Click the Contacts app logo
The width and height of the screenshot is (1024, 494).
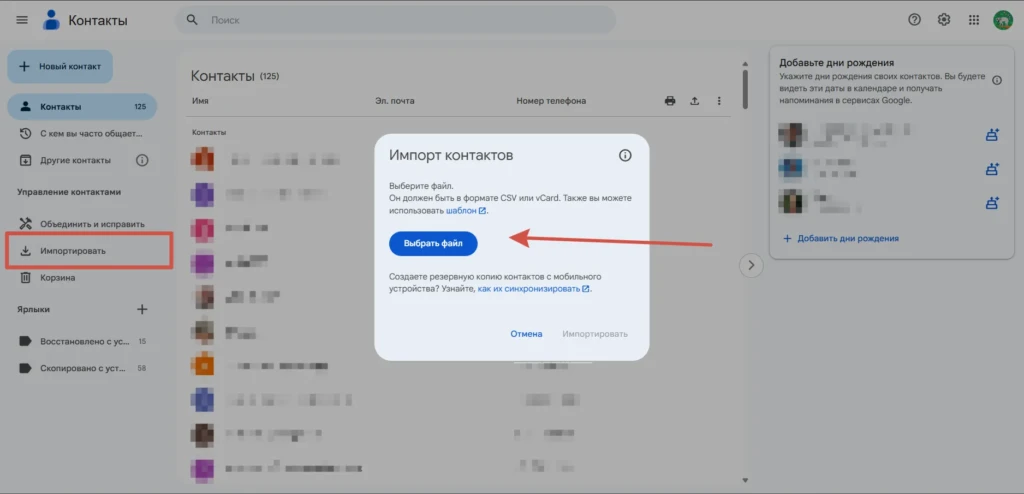[x=51, y=20]
